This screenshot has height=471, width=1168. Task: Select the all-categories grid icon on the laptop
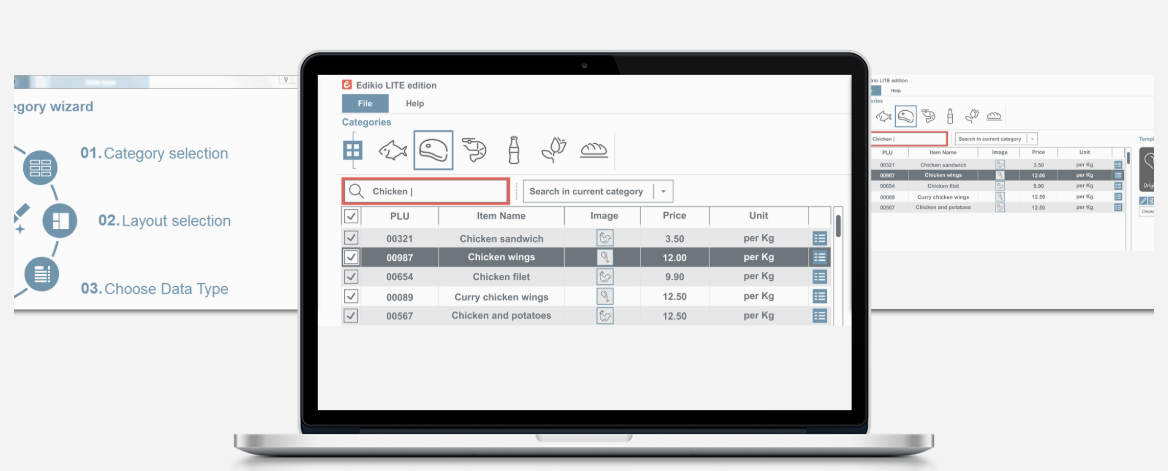(x=352, y=150)
